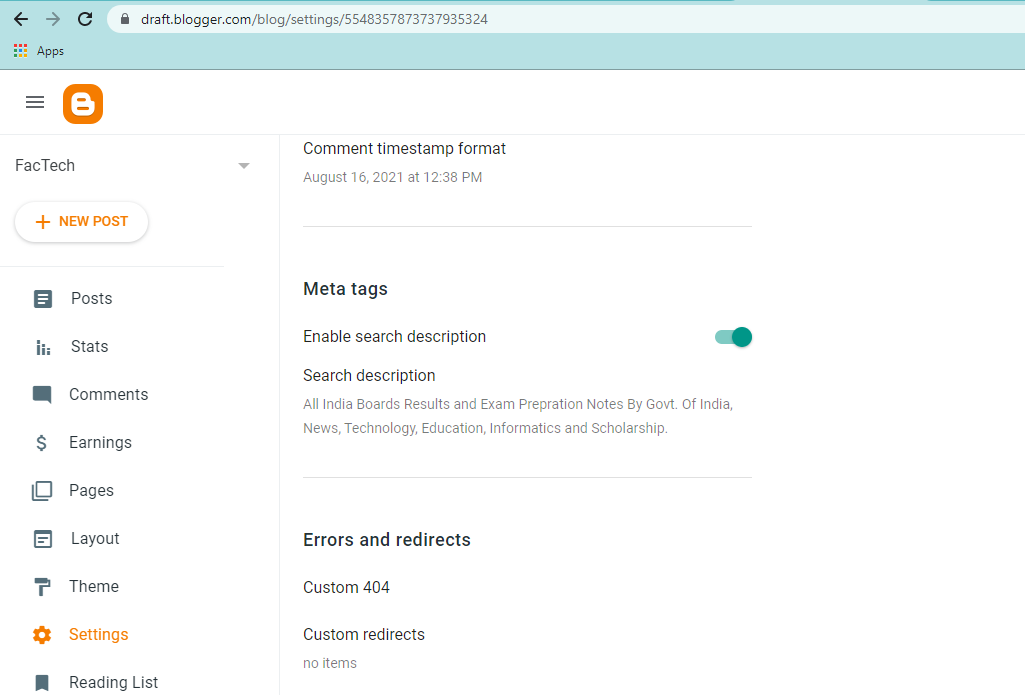Click the padlock site info icon
This screenshot has width=1025, height=695.
tap(125, 19)
